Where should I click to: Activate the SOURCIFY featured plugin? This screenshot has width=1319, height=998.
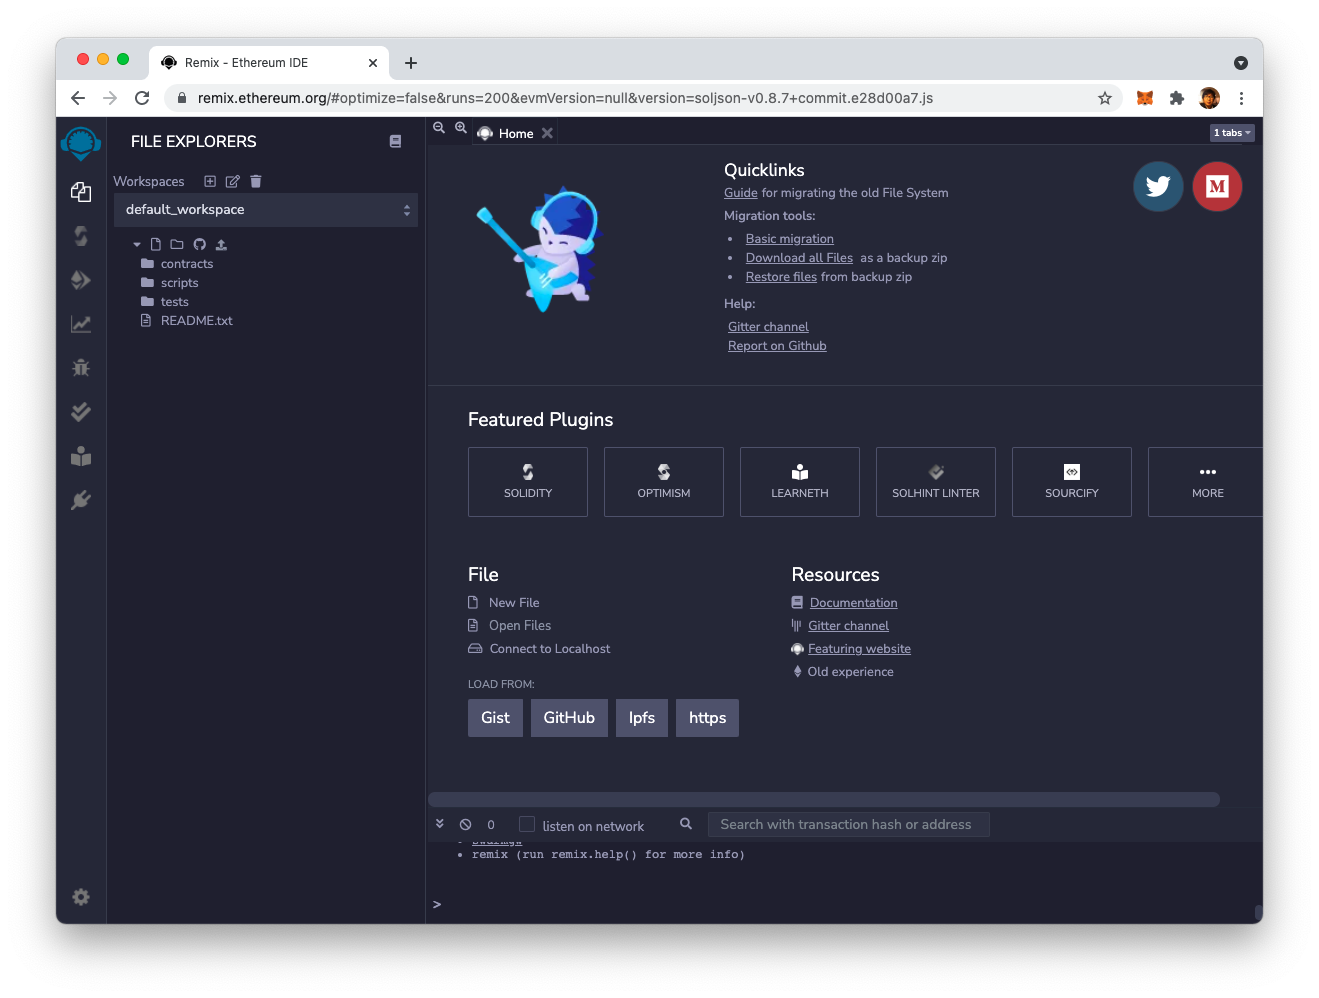(x=1072, y=482)
